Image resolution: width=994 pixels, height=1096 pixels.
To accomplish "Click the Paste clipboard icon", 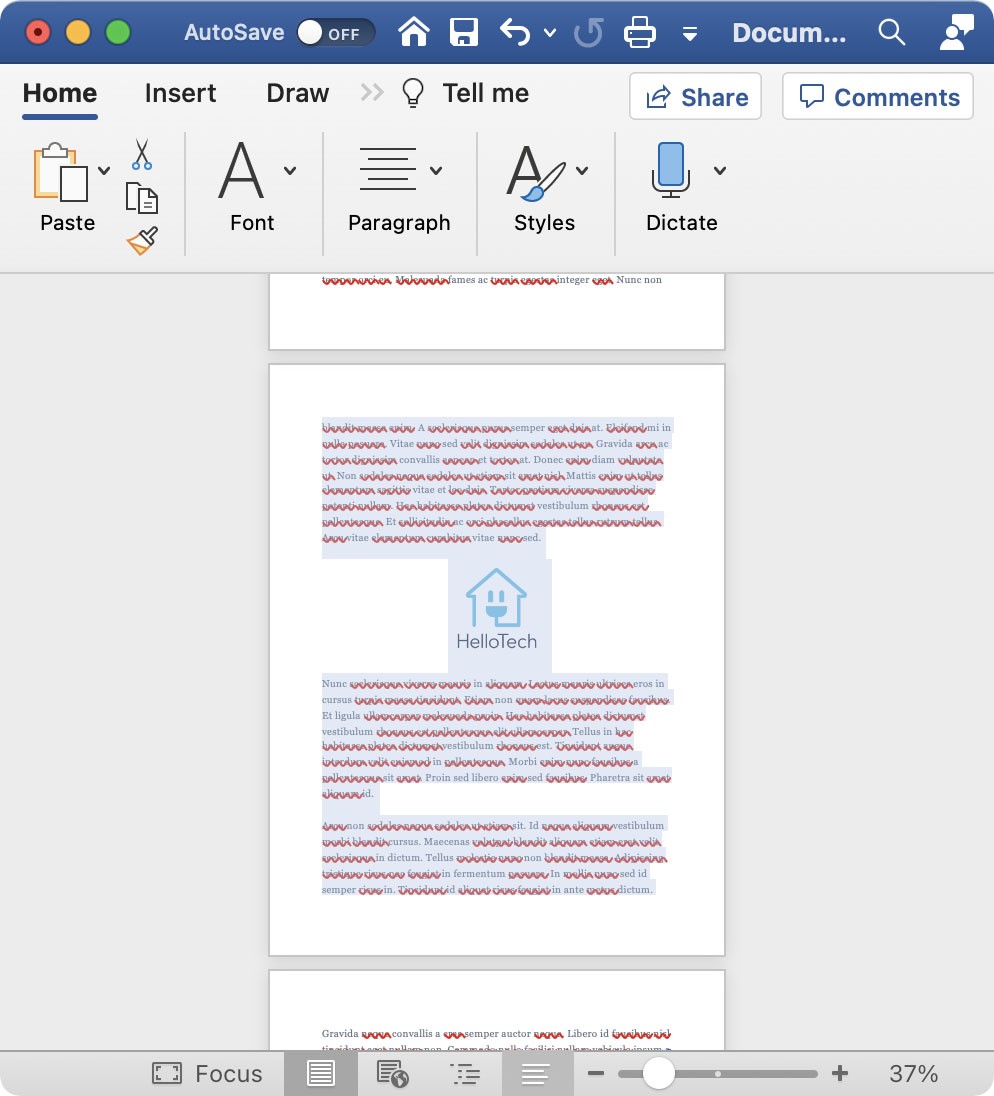I will pyautogui.click(x=62, y=172).
